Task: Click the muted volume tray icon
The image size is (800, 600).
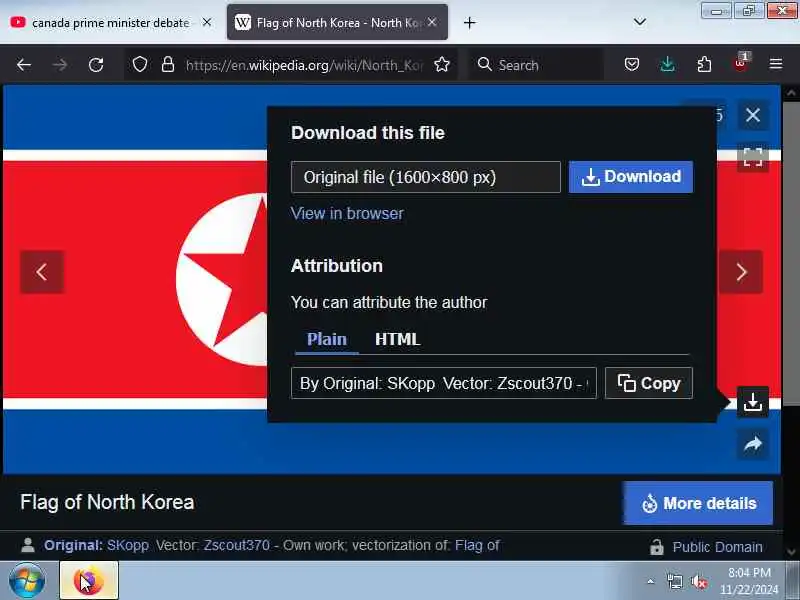Action: pyautogui.click(x=699, y=581)
